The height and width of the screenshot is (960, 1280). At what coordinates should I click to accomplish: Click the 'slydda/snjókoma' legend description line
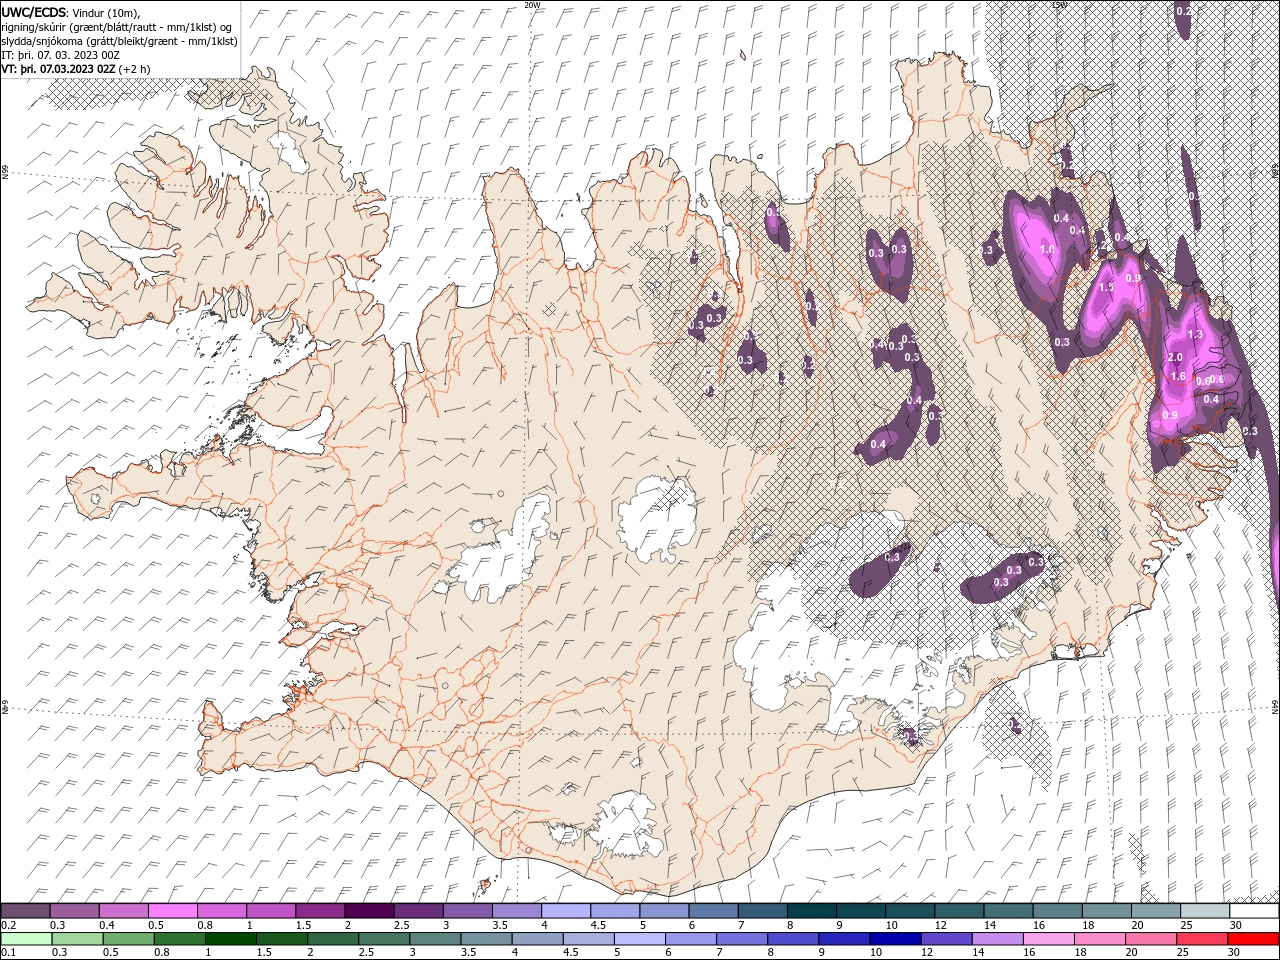coord(120,41)
